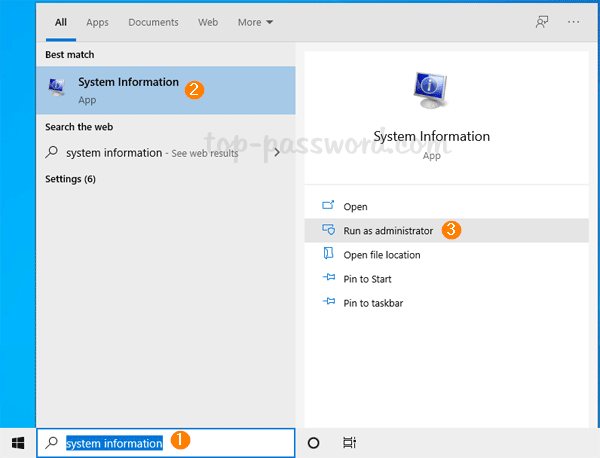Click the System Information title in preview pane
This screenshot has height=458, width=600.
[x=431, y=136]
